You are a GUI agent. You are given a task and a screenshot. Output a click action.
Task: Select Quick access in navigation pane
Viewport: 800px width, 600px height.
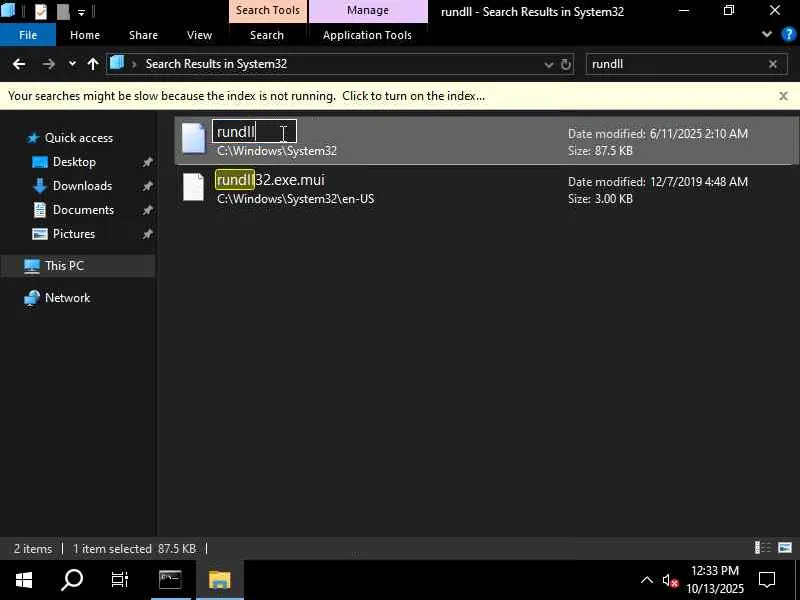click(x=79, y=138)
